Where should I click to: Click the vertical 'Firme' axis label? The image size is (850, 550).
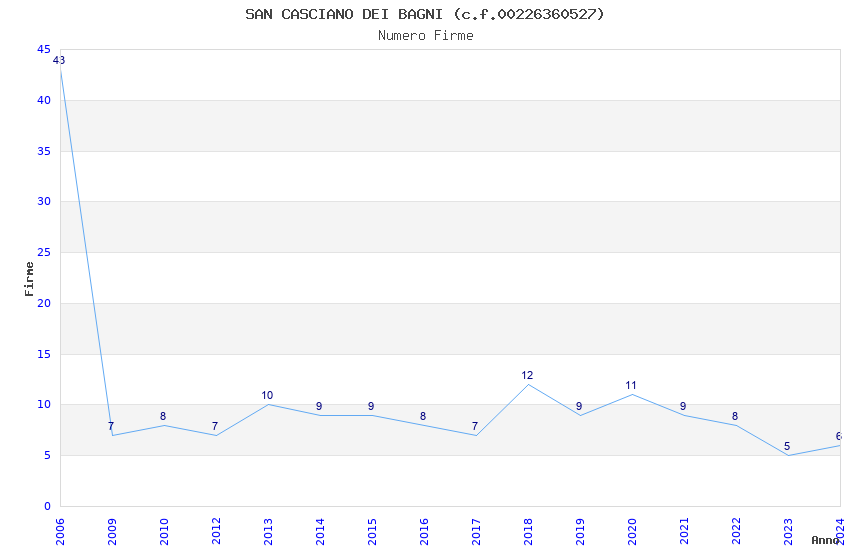point(29,279)
